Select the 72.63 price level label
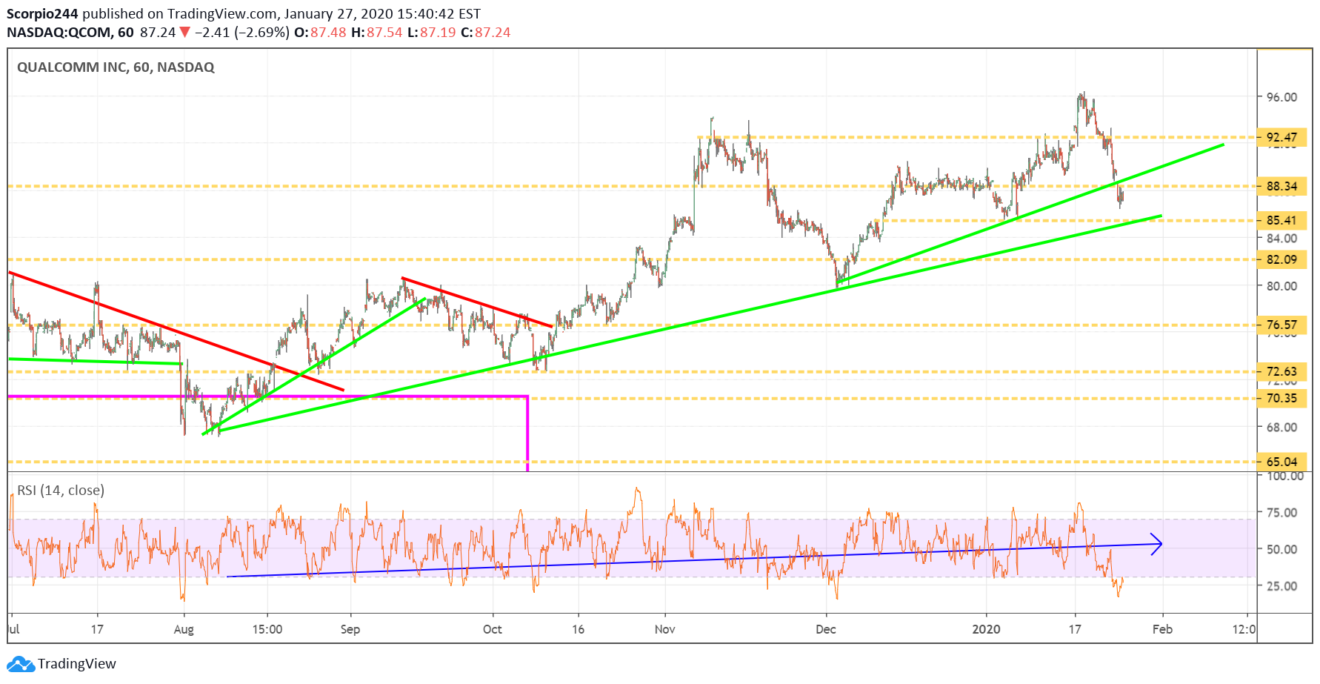 point(1280,371)
